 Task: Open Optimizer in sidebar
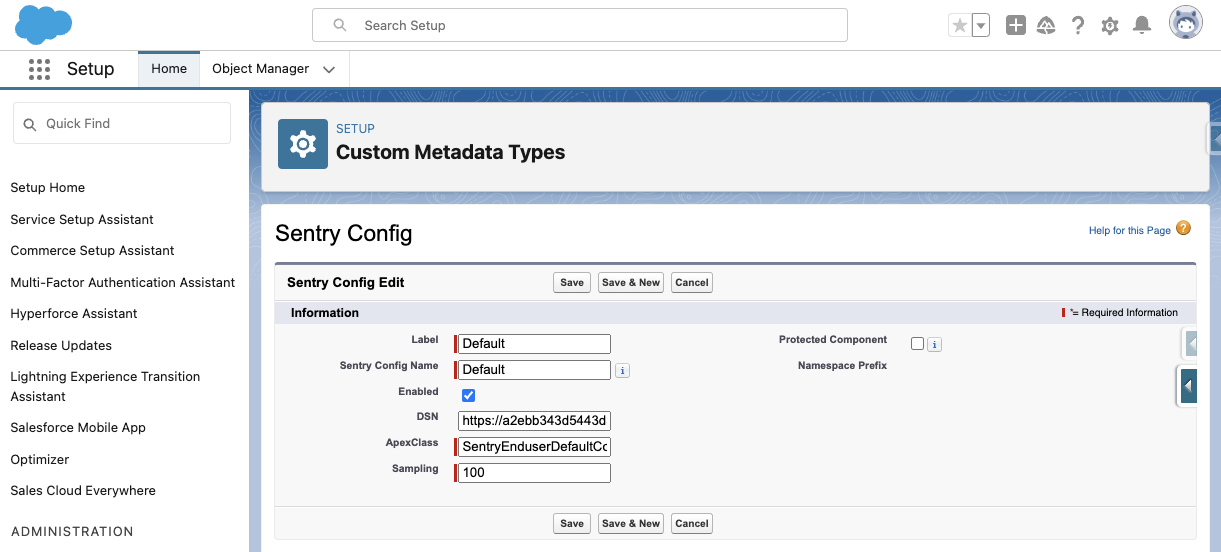40,460
